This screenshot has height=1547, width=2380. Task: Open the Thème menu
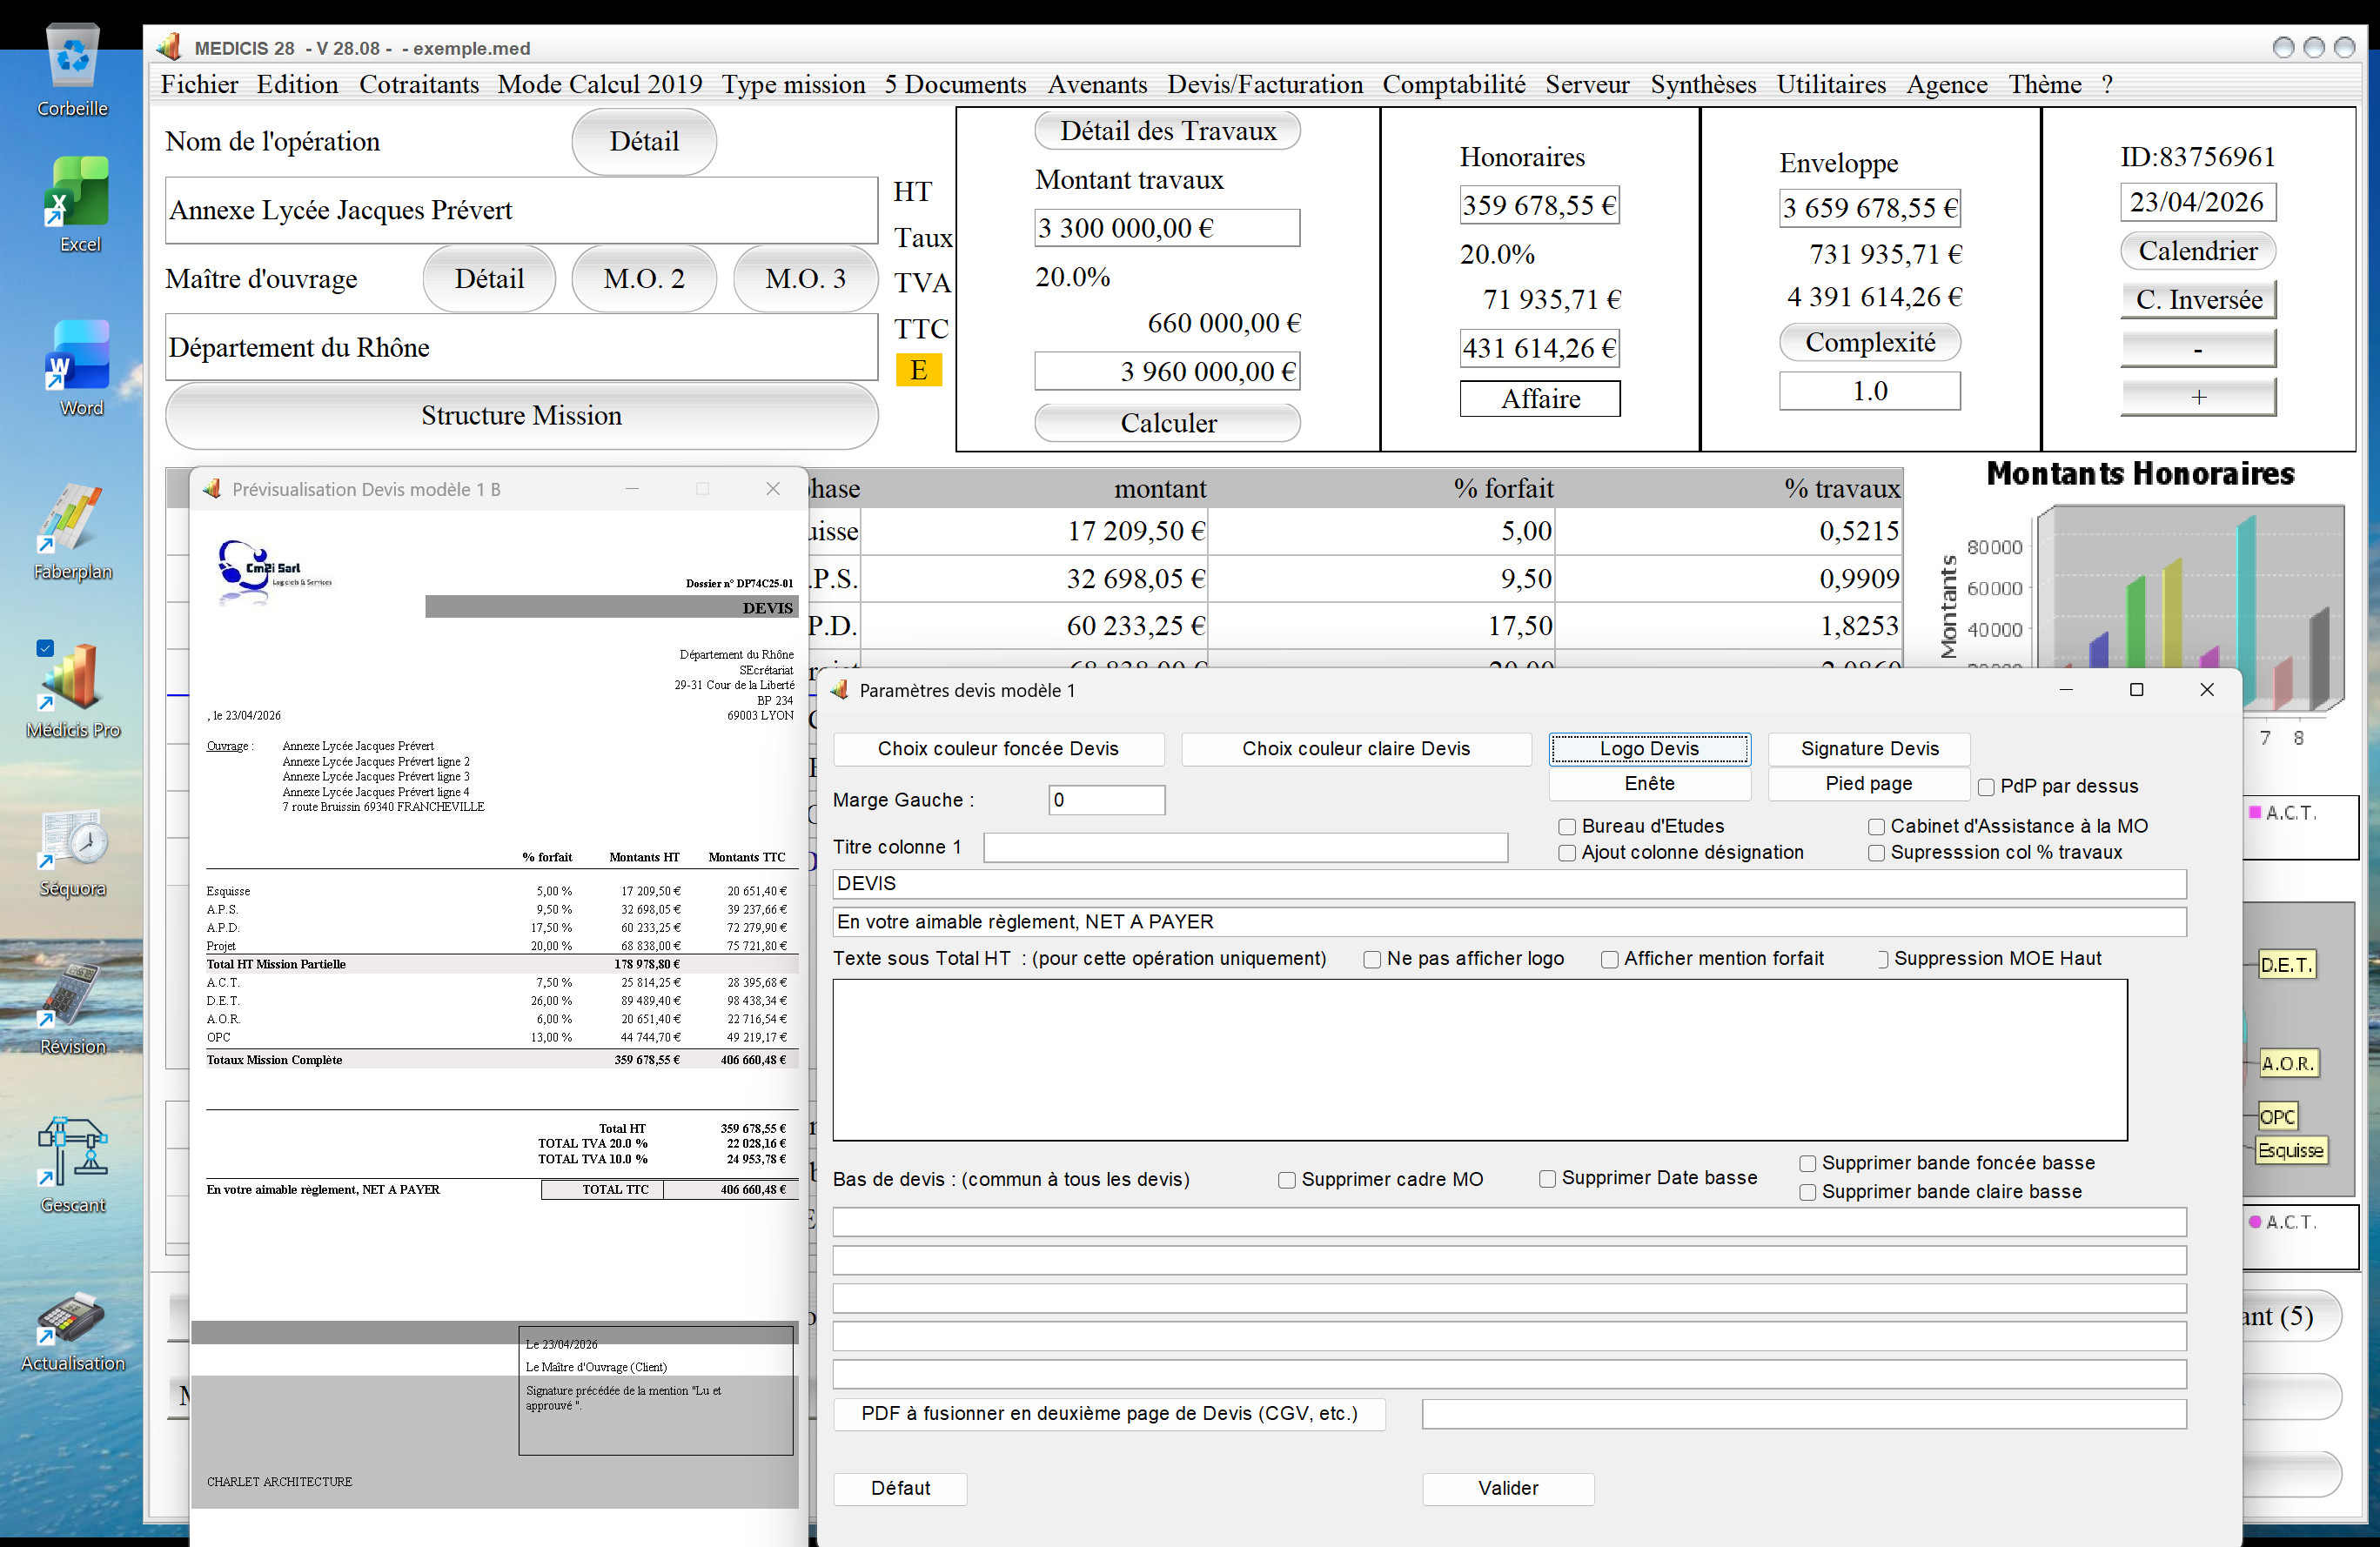point(2045,85)
